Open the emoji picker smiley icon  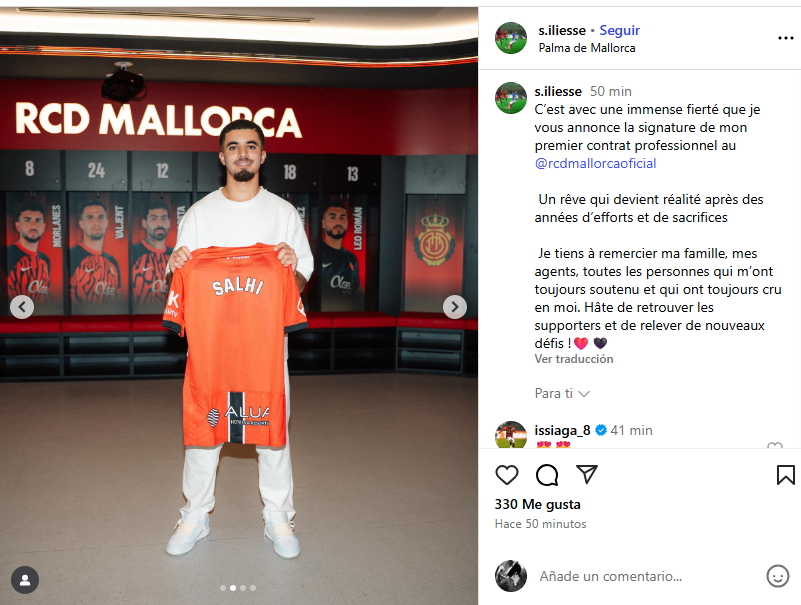[778, 576]
